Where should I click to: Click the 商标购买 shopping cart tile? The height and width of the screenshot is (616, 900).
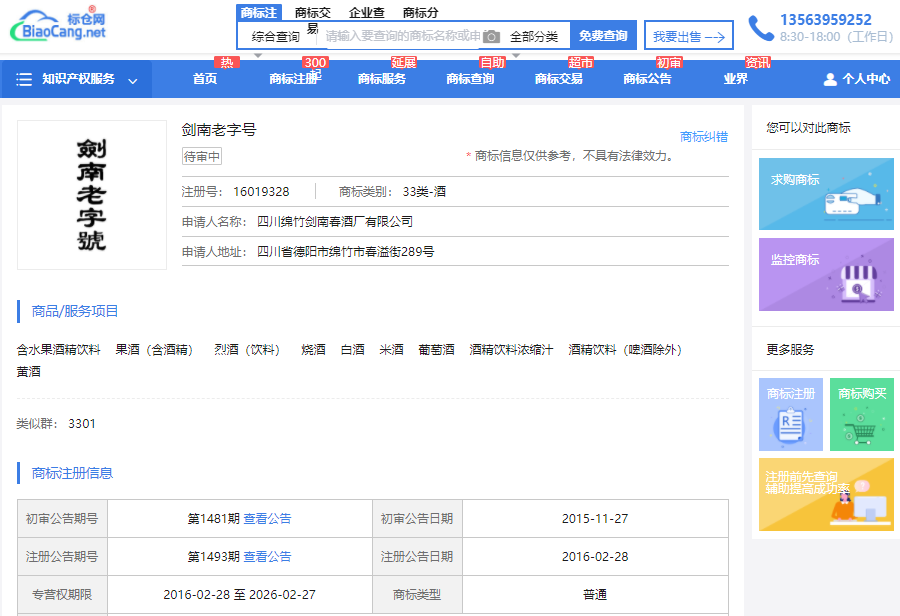pyautogui.click(x=861, y=414)
